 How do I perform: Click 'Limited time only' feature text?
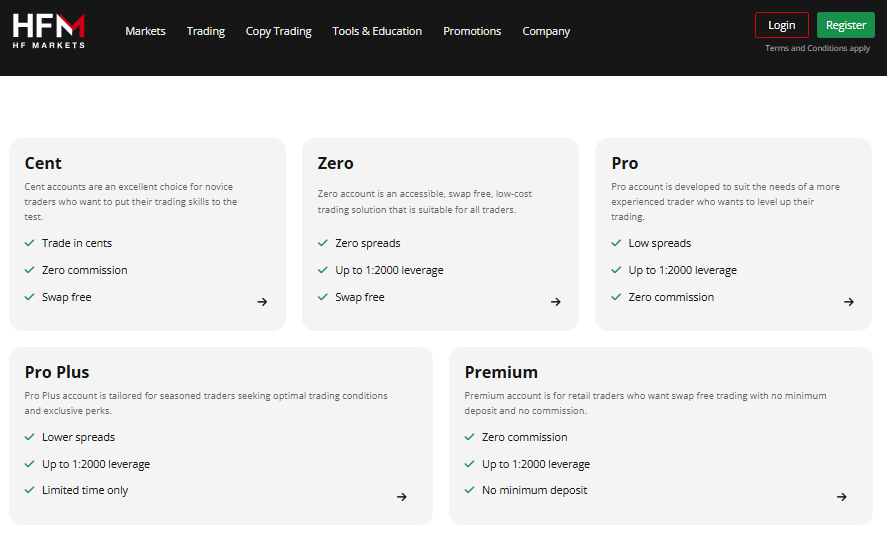85,490
